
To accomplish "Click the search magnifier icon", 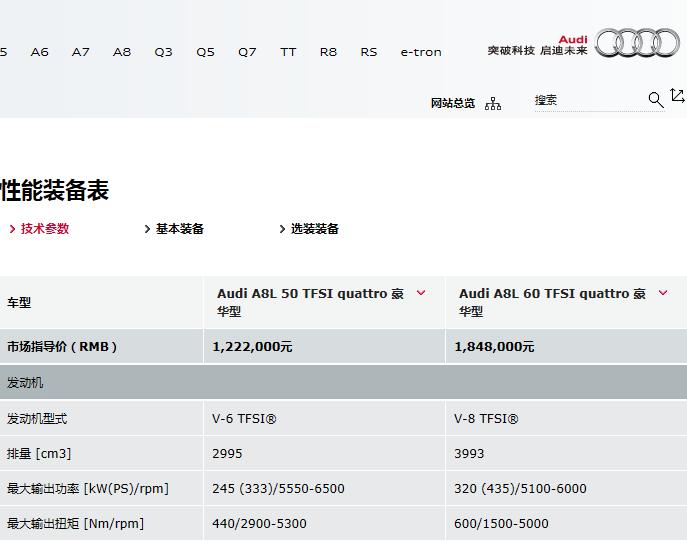I will tap(655, 100).
